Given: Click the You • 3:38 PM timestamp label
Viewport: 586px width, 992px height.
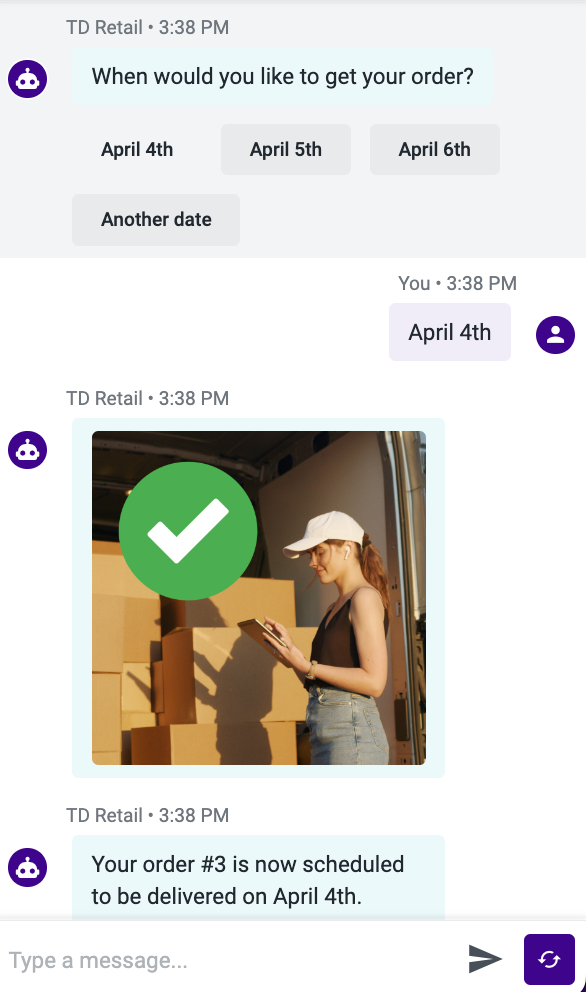Looking at the screenshot, I should coord(457,283).
